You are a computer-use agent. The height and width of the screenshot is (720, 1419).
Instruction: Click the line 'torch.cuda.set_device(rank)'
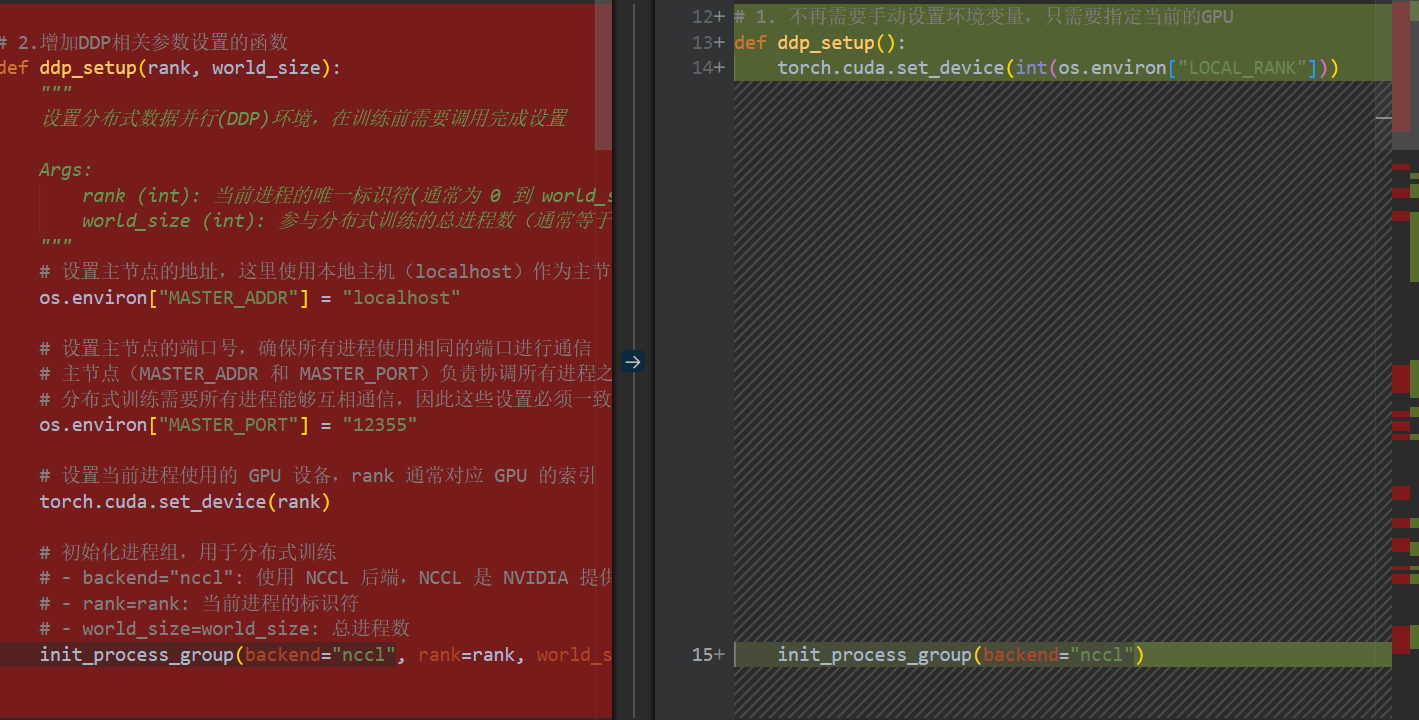tap(185, 501)
